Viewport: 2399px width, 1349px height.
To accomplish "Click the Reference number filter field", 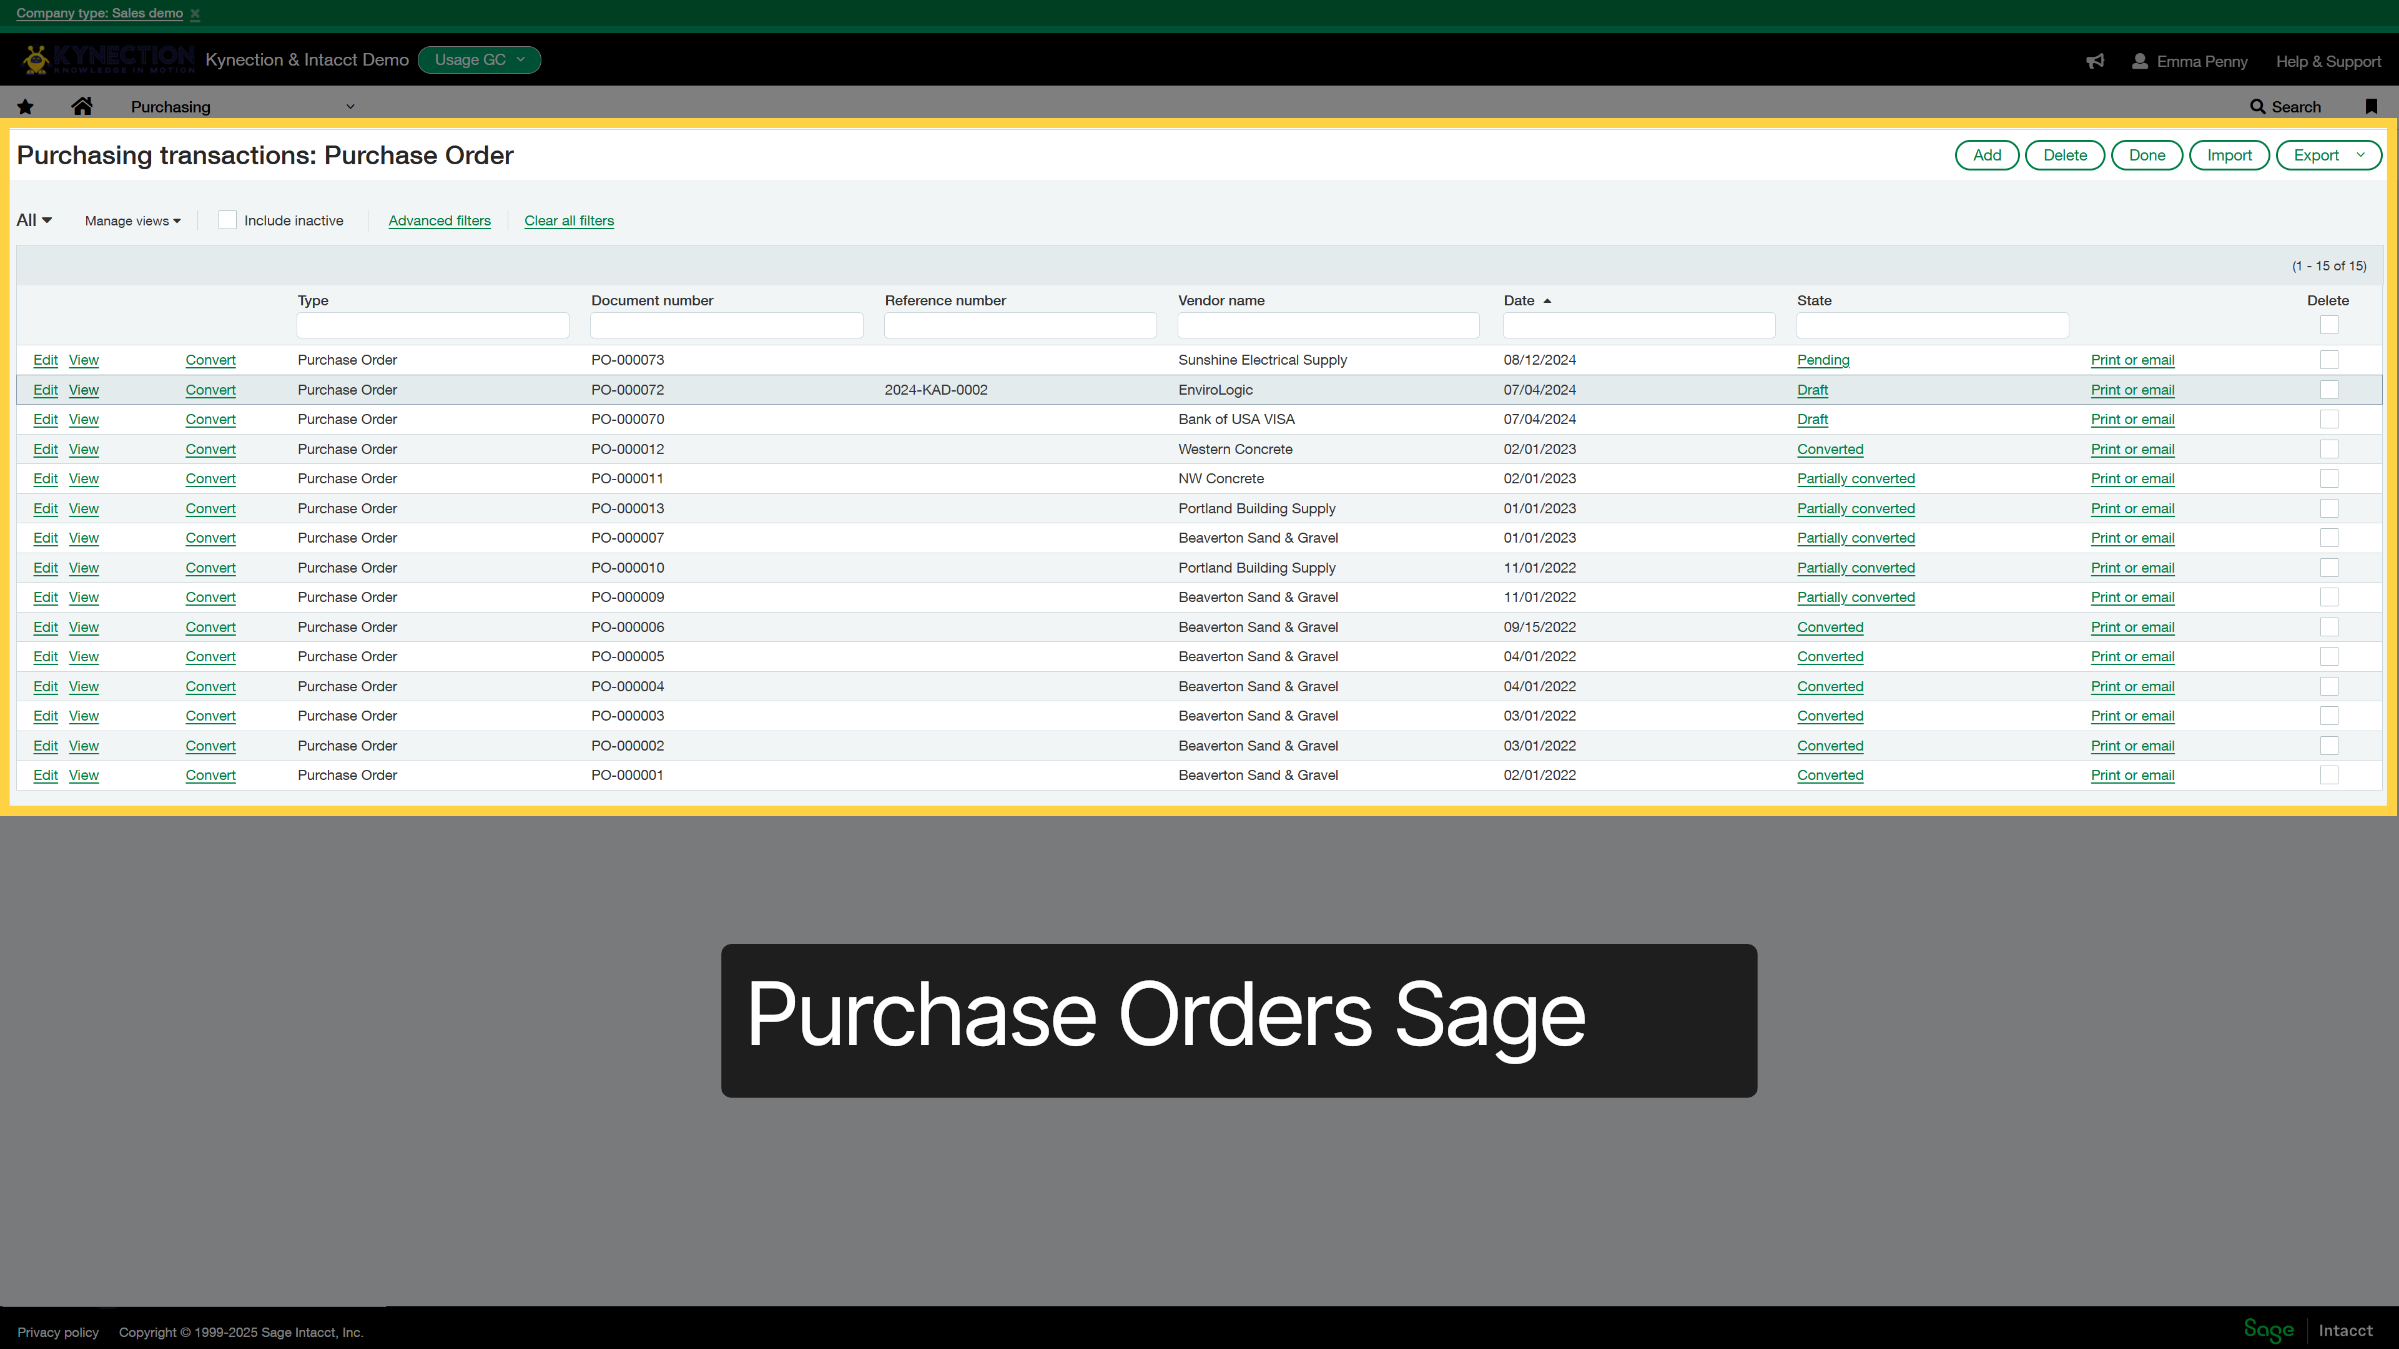I will pos(1020,325).
